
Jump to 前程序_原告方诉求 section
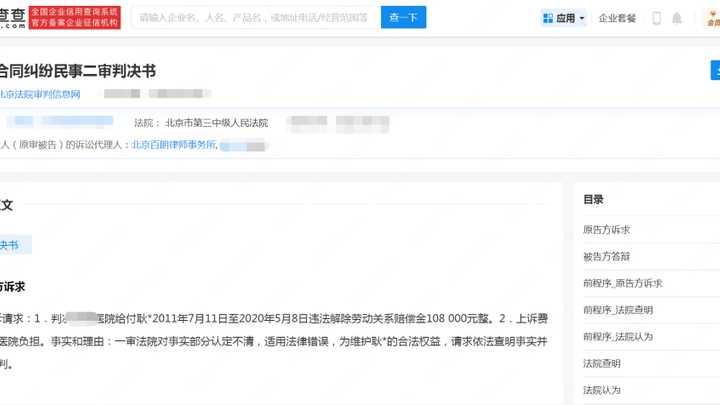pyautogui.click(x=622, y=283)
